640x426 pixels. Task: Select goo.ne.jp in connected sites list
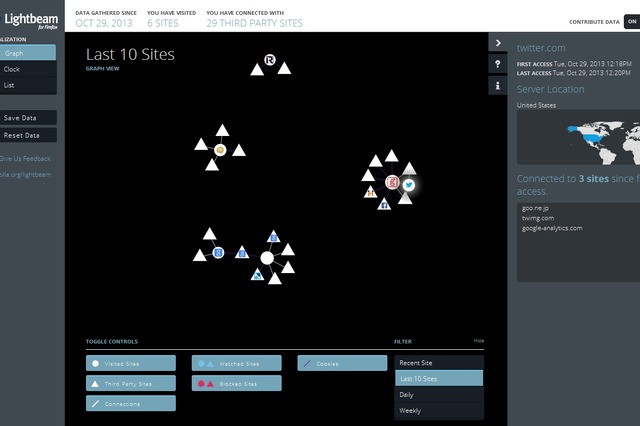tap(535, 208)
